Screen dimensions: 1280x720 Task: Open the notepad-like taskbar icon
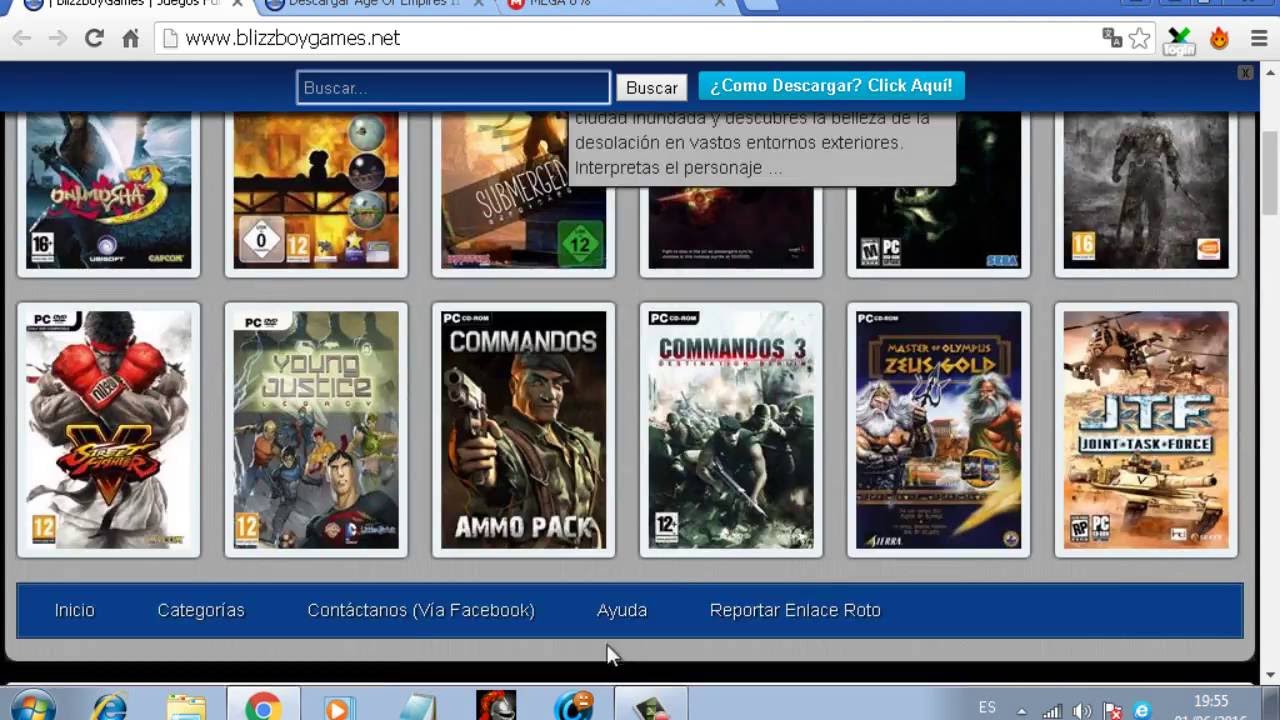[x=418, y=707]
